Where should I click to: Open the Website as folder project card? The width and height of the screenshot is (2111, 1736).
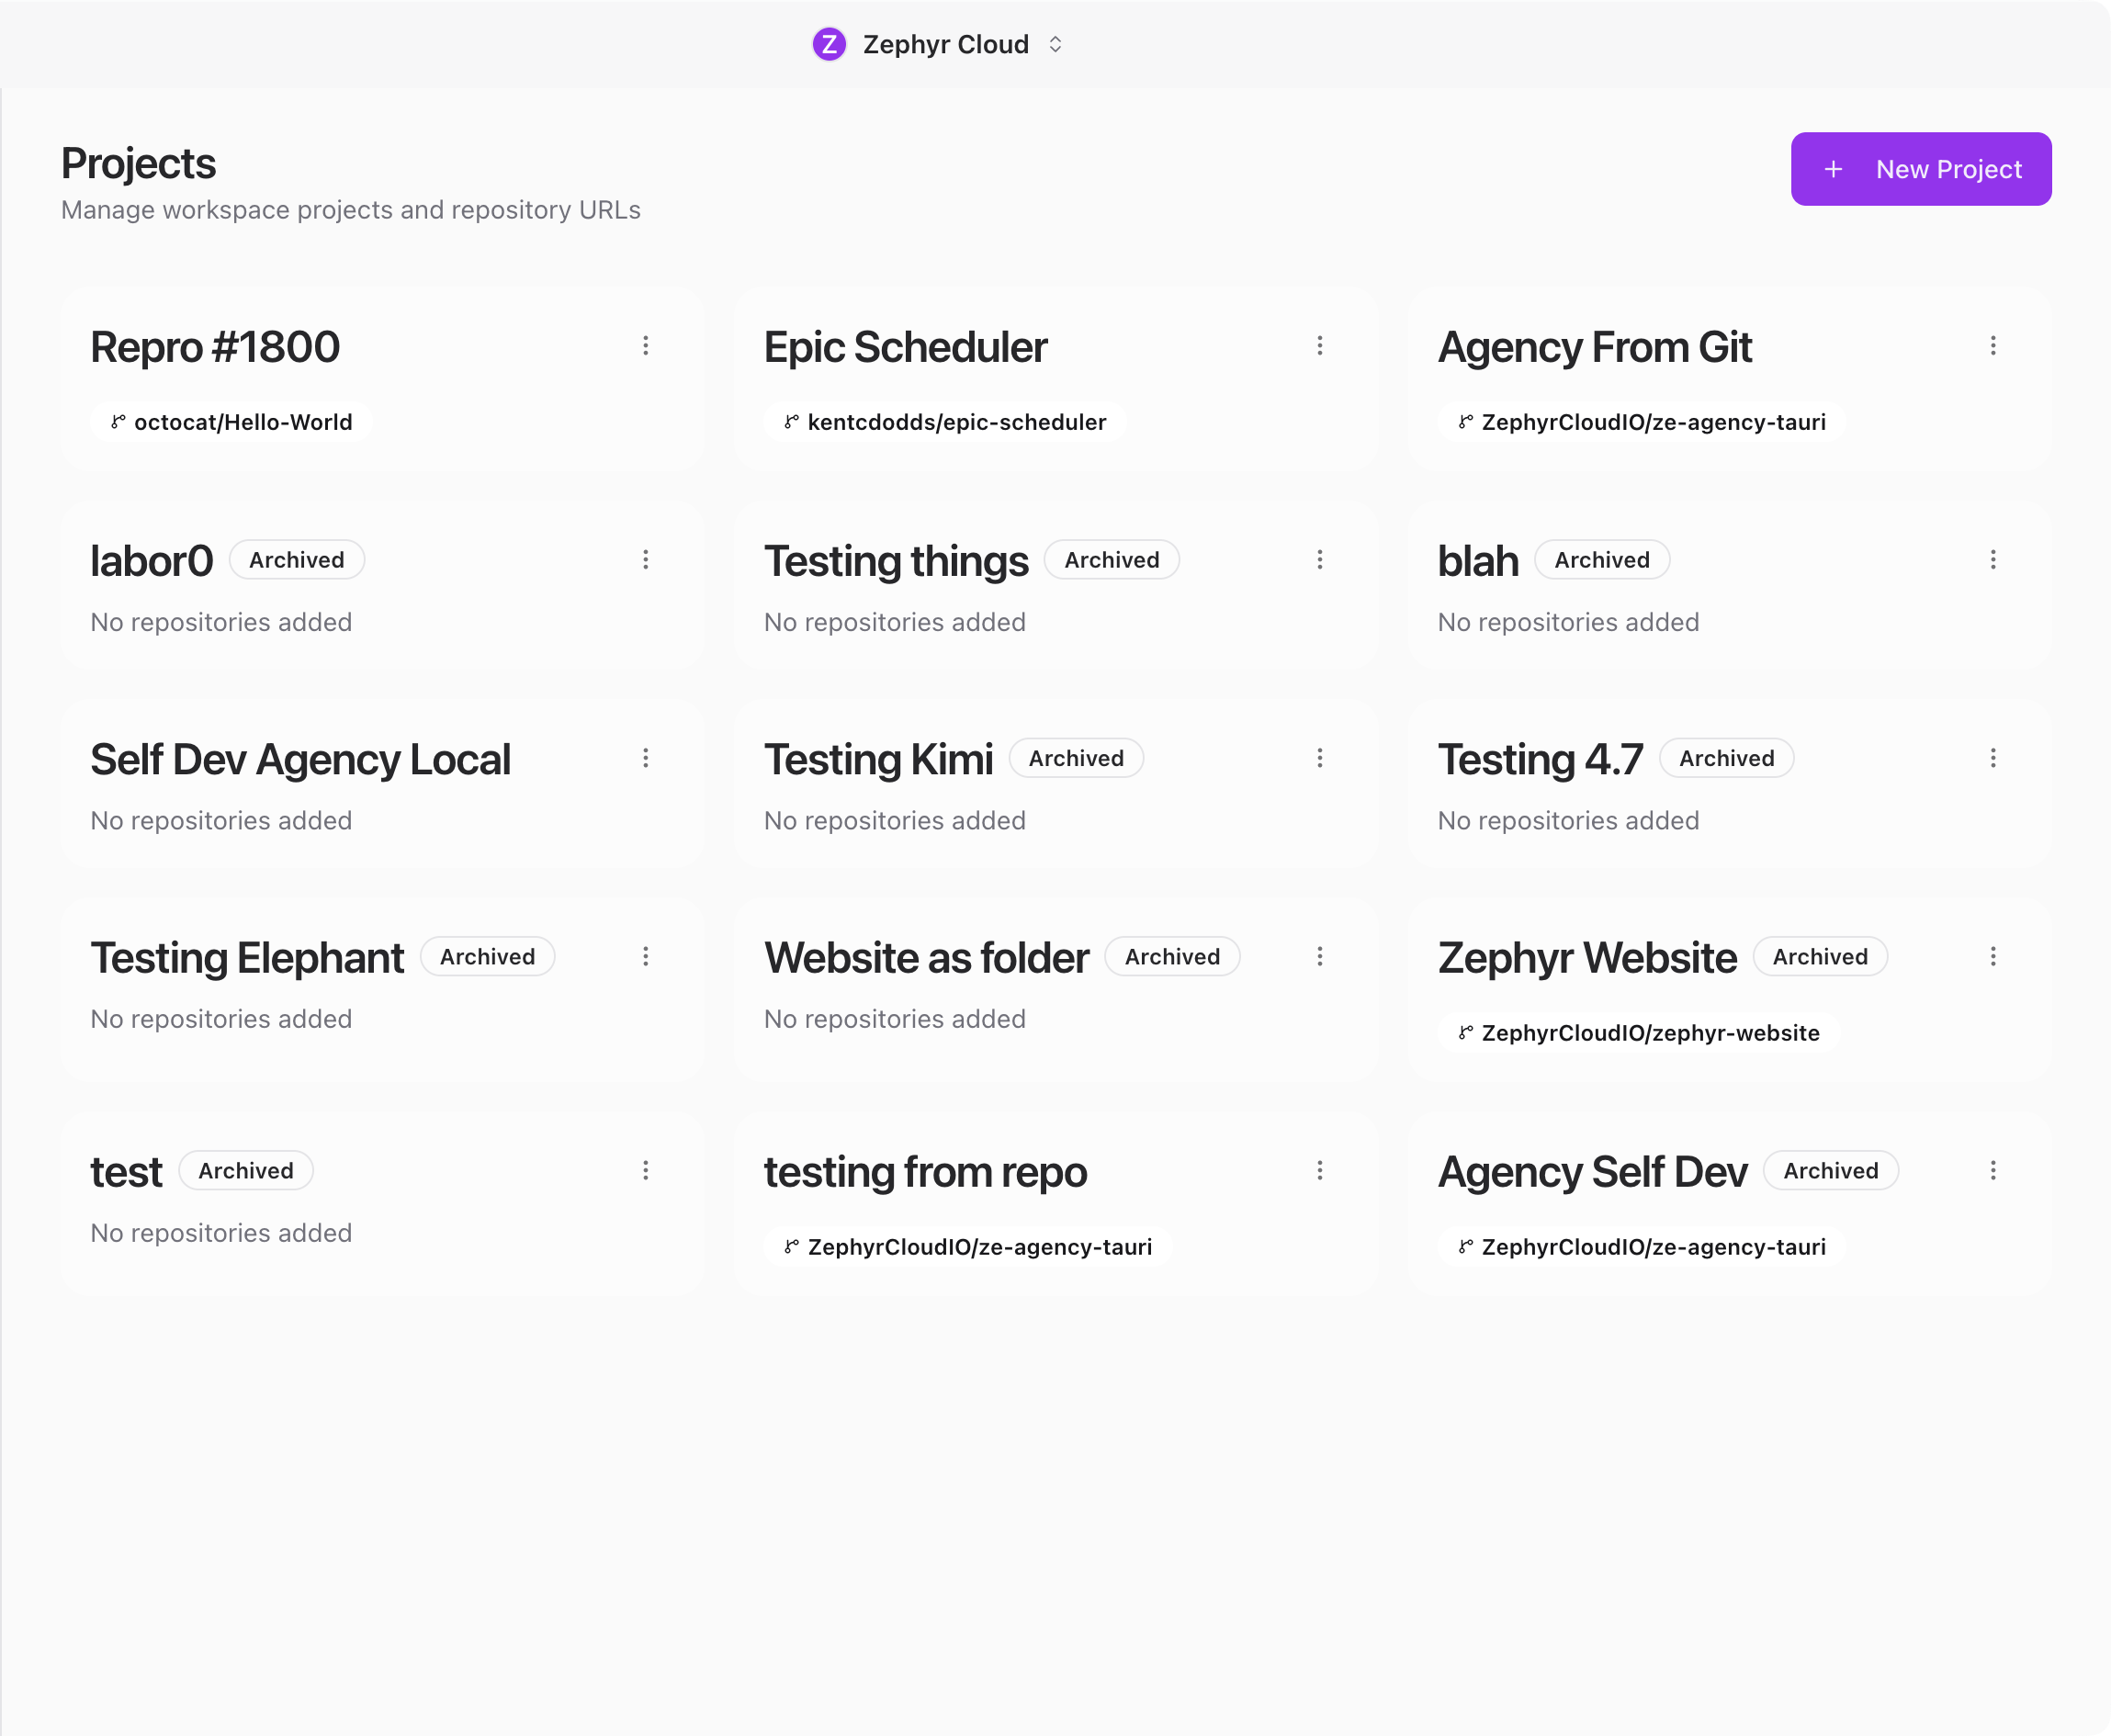(1056, 990)
